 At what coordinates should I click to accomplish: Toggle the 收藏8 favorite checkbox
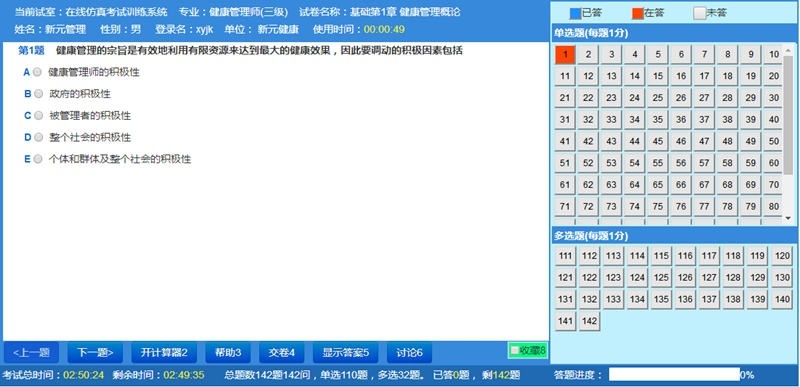[515, 350]
